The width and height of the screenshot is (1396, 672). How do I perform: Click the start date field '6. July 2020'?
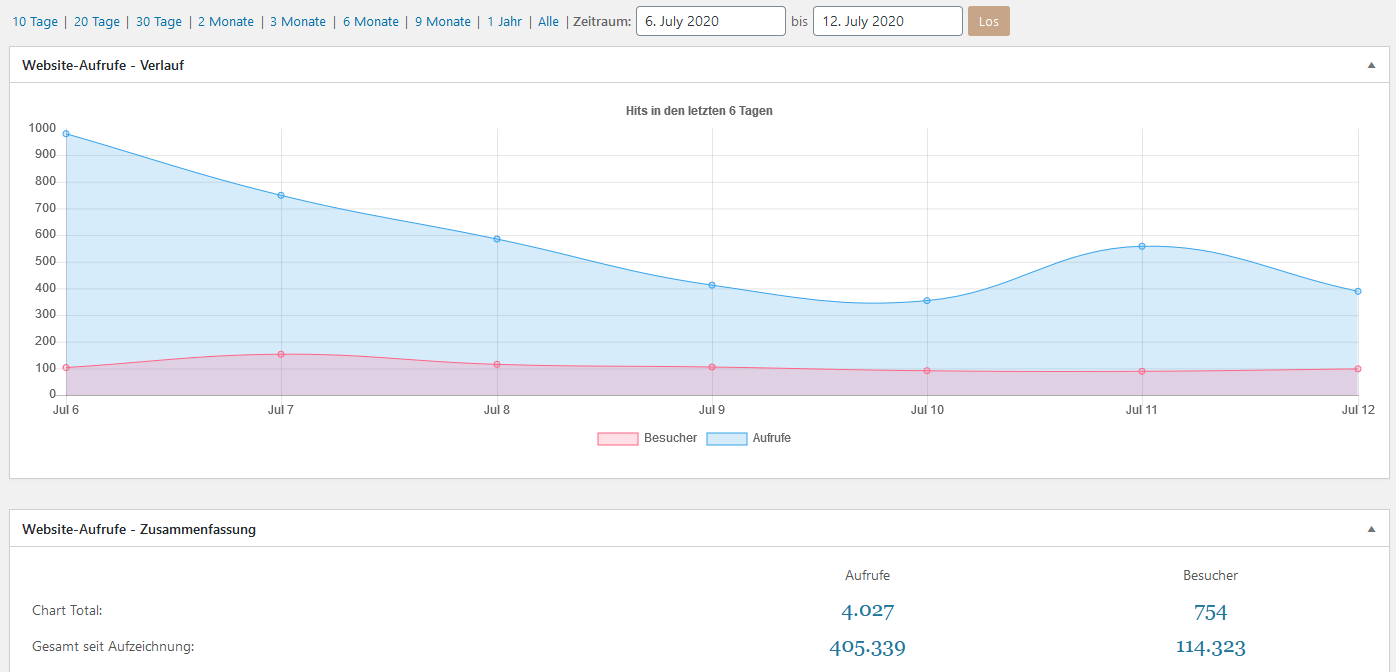coord(711,21)
